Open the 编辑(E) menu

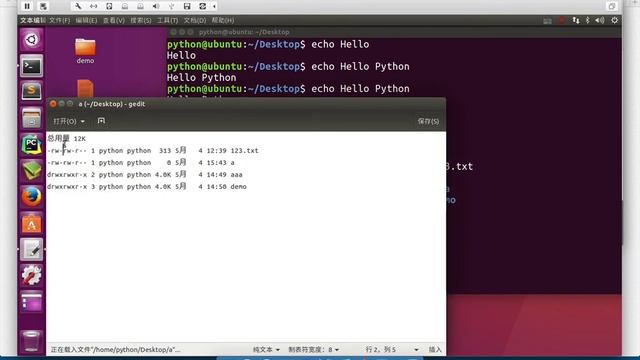tap(87, 20)
